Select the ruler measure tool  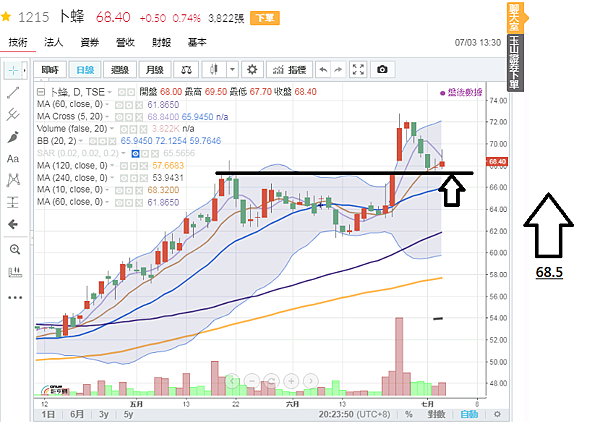(15, 272)
